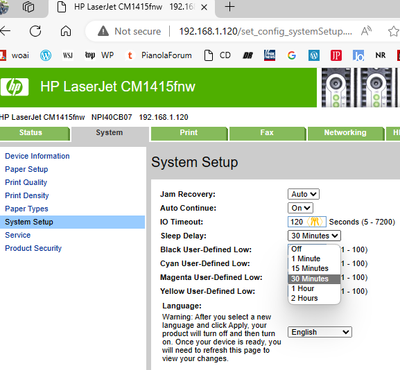The width and height of the screenshot is (400, 370).
Task: Open the Product Security link
Action: point(33,248)
